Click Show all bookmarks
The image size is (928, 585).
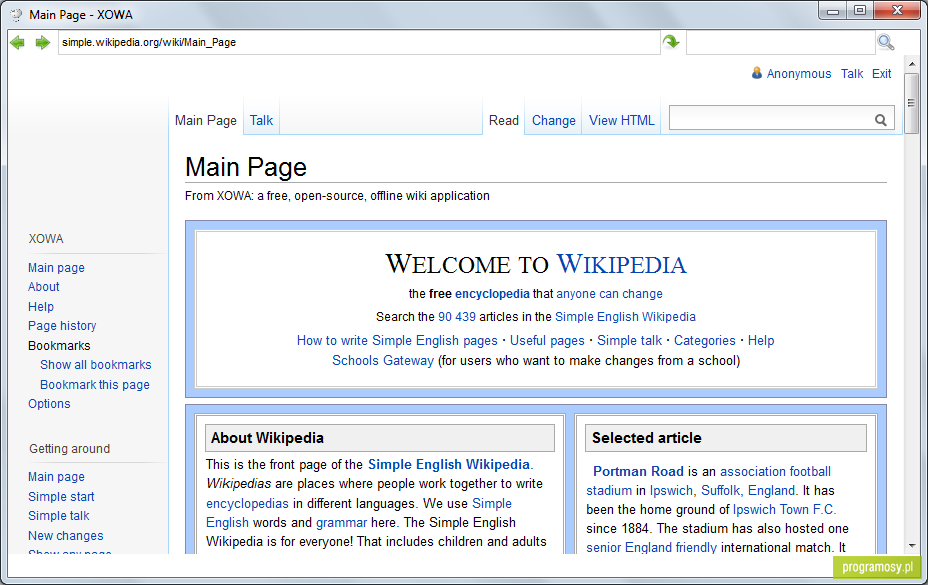[96, 365]
